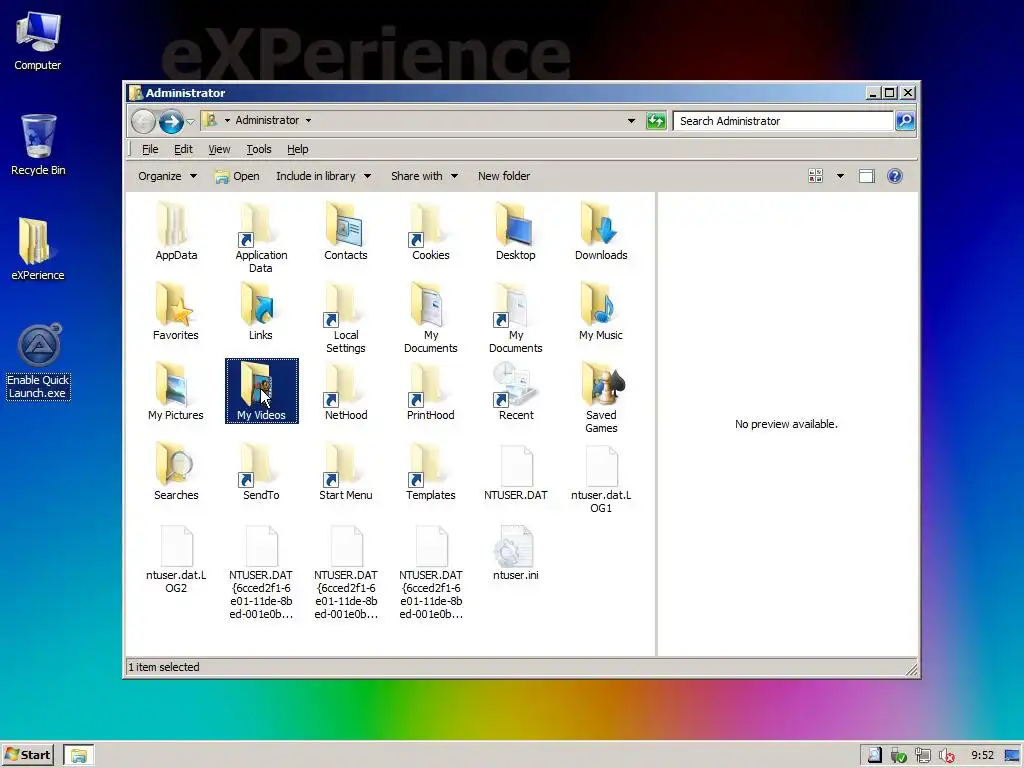Click the Search Administrator input field
1024x768 pixels.
pyautogui.click(x=783, y=121)
